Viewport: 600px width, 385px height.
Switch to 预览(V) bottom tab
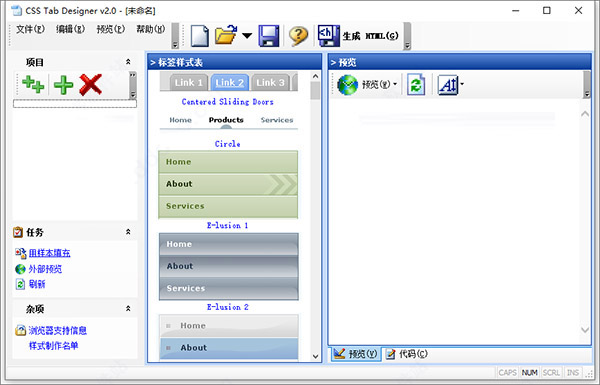(x=356, y=354)
